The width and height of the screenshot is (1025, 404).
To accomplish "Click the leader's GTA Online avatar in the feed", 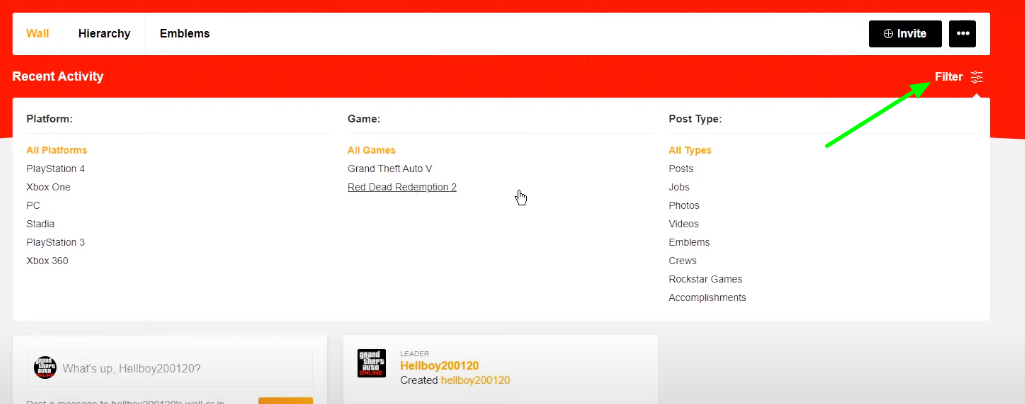I will (371, 363).
